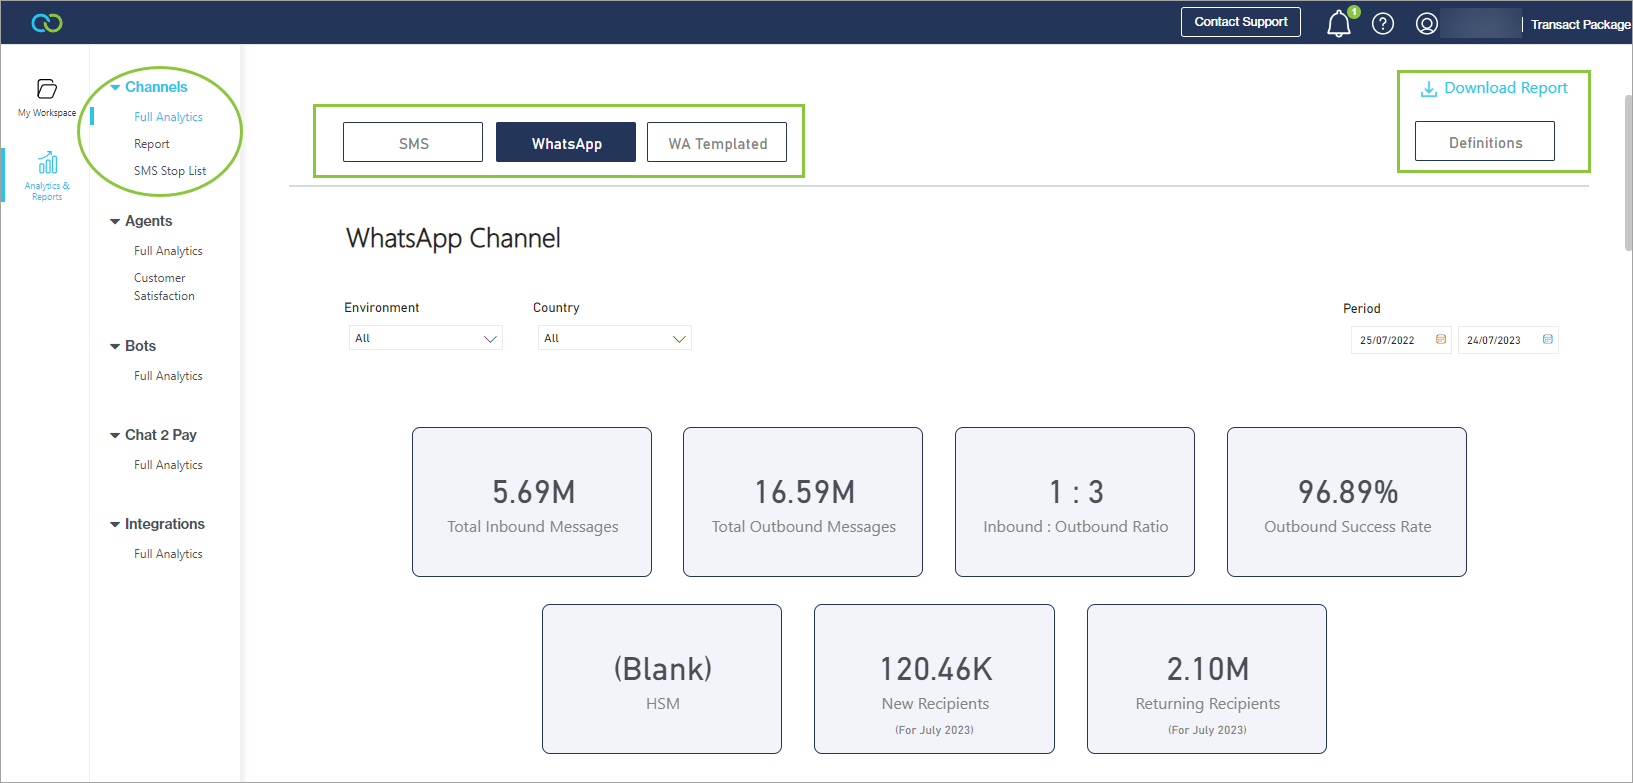The height and width of the screenshot is (783, 1633).
Task: Click the end date calendar icon
Action: (1548, 340)
